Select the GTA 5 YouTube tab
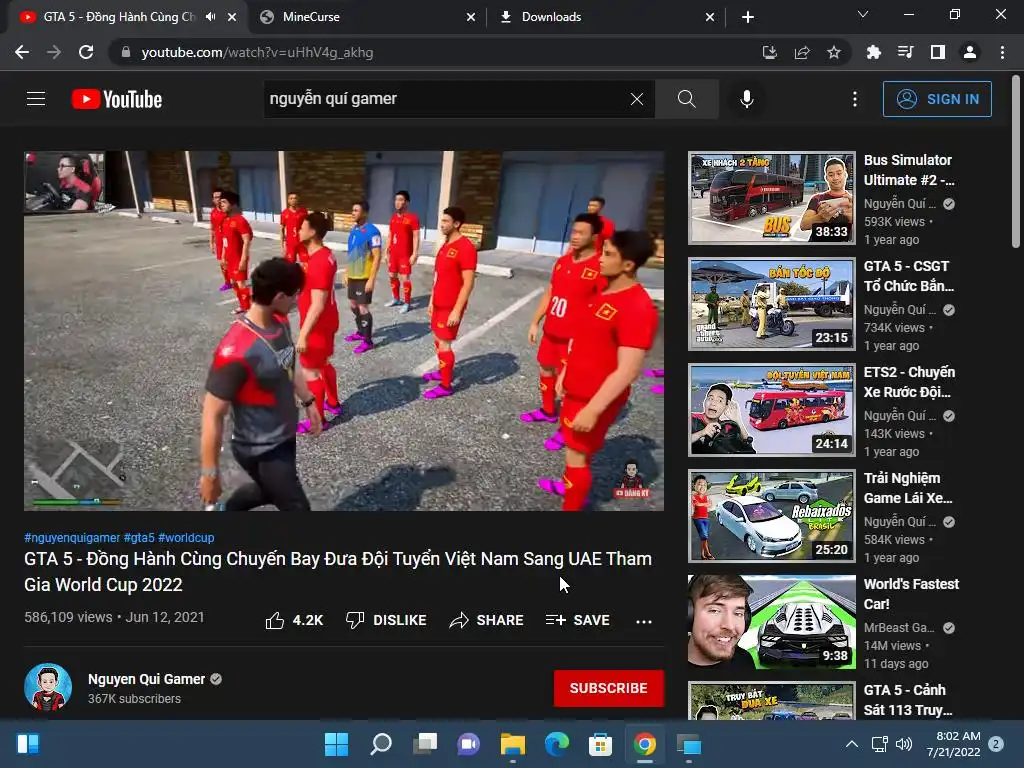The width and height of the screenshot is (1024, 768). pos(119,17)
